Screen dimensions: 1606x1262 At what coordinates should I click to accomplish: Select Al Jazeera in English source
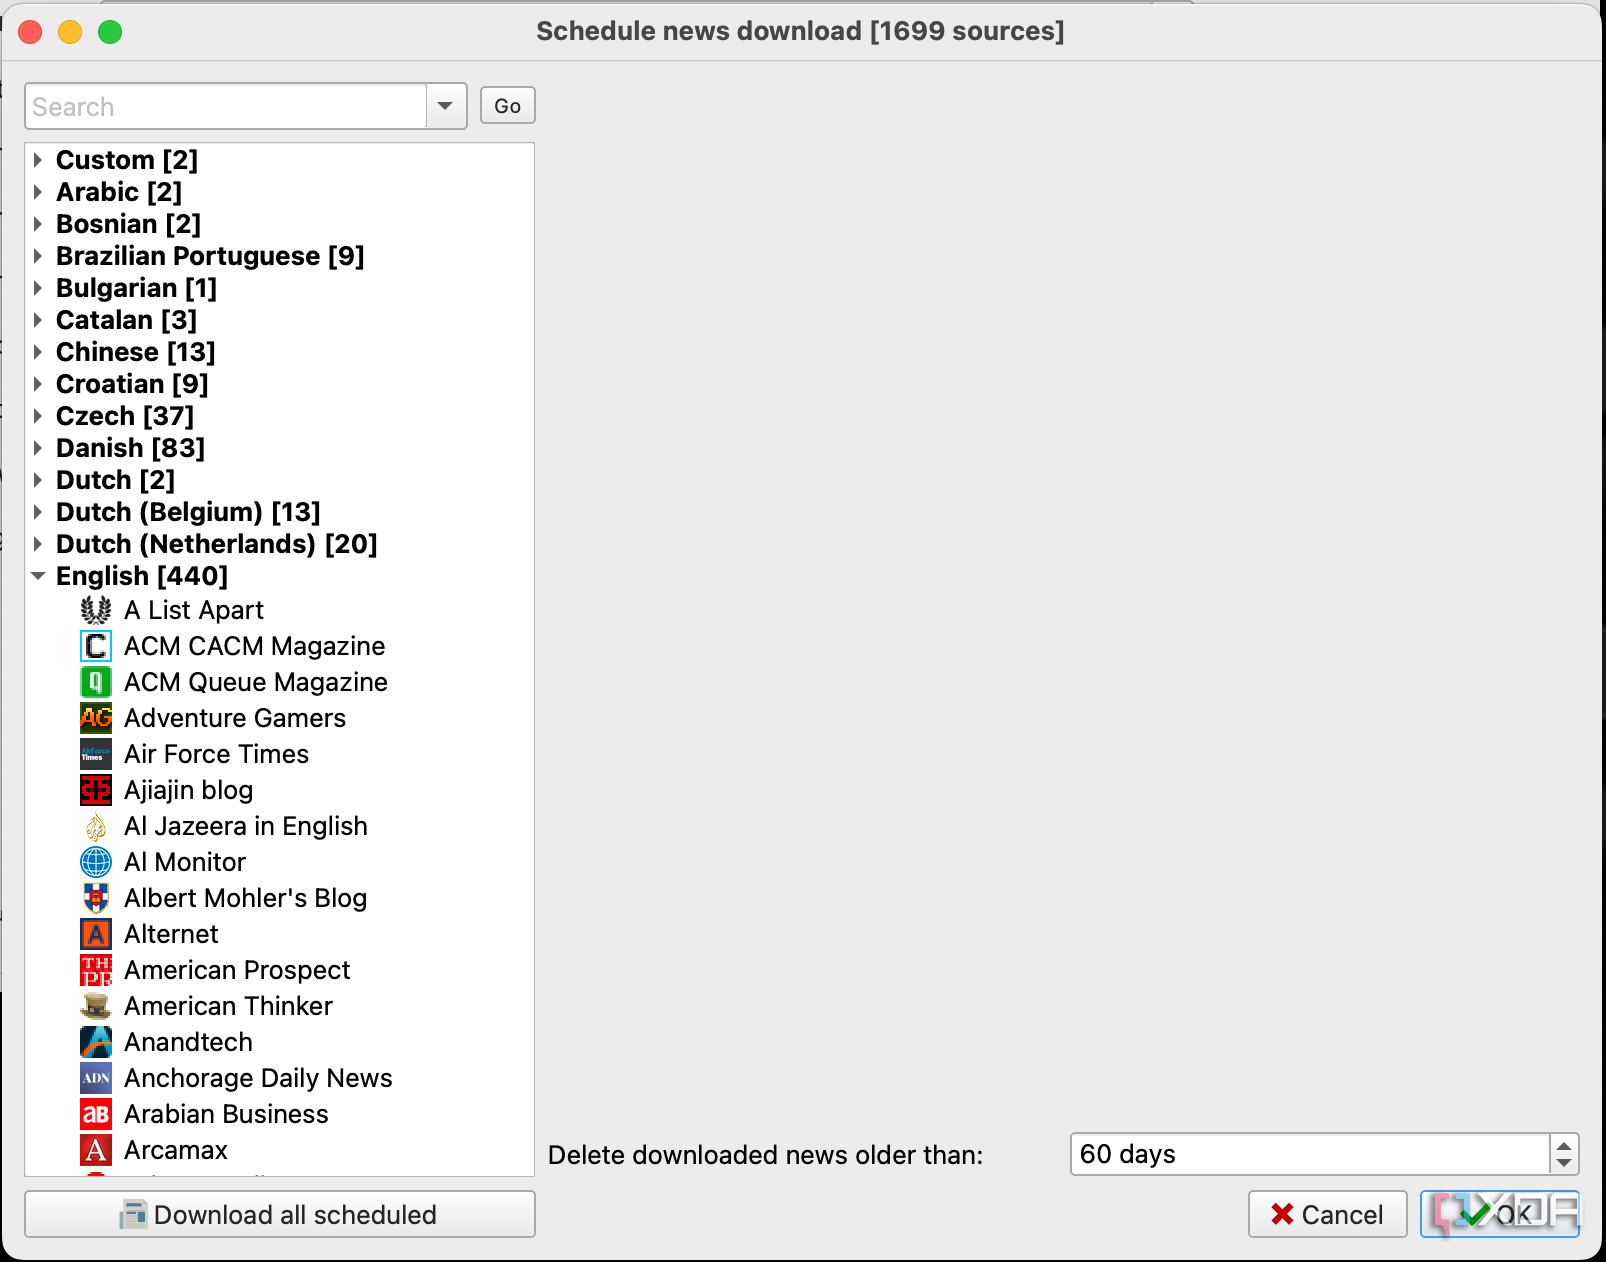(246, 826)
